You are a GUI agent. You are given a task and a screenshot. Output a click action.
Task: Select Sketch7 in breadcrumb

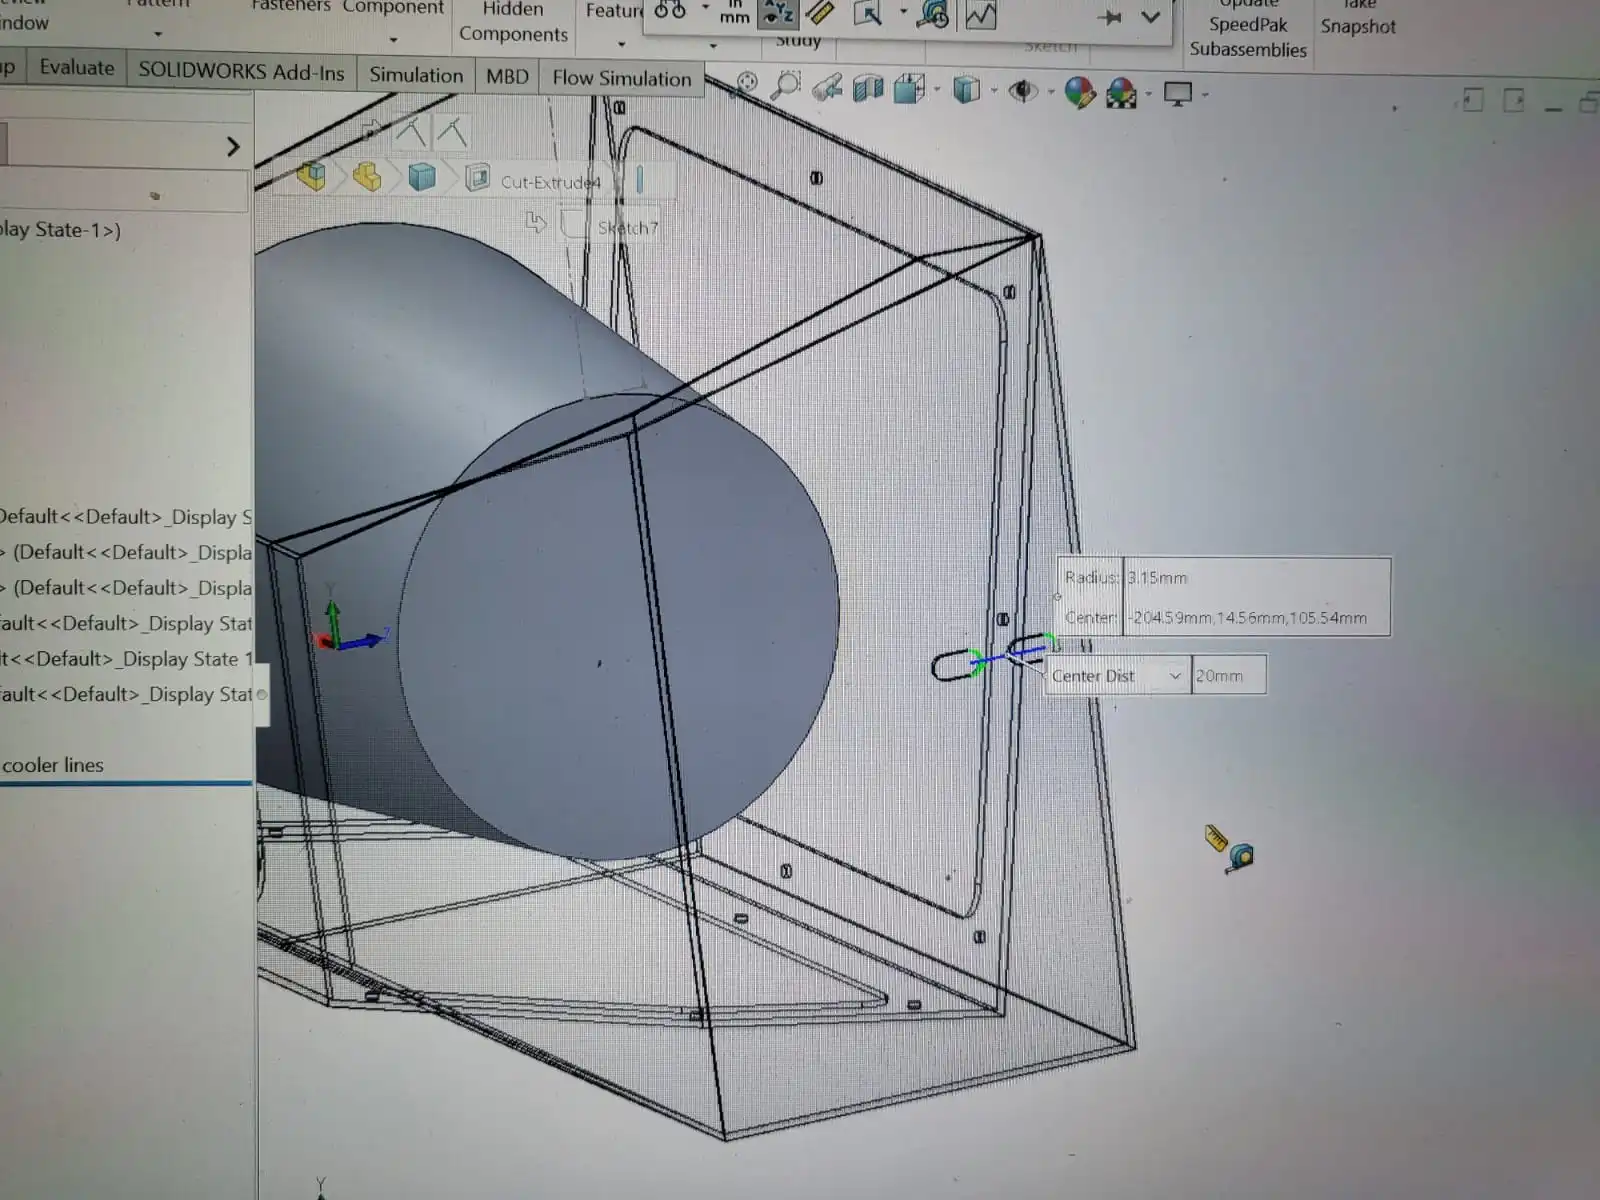click(x=627, y=228)
